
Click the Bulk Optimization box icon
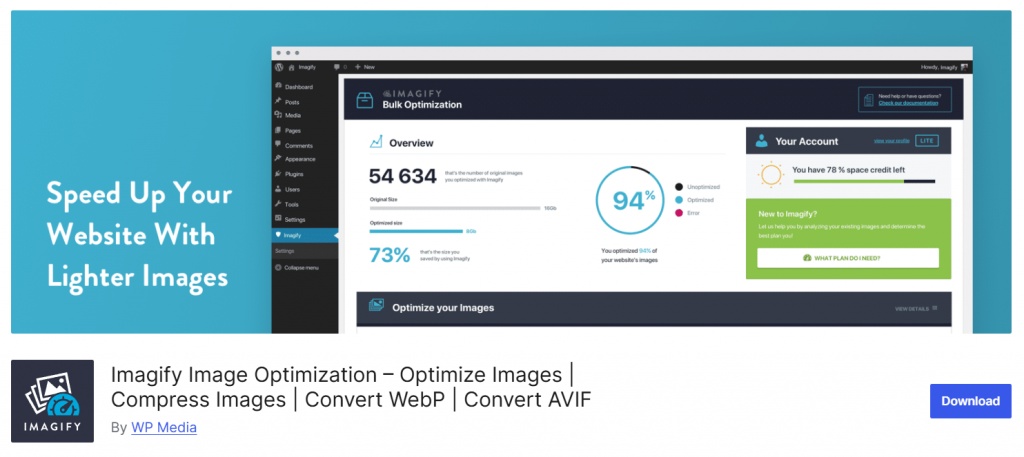tap(364, 100)
